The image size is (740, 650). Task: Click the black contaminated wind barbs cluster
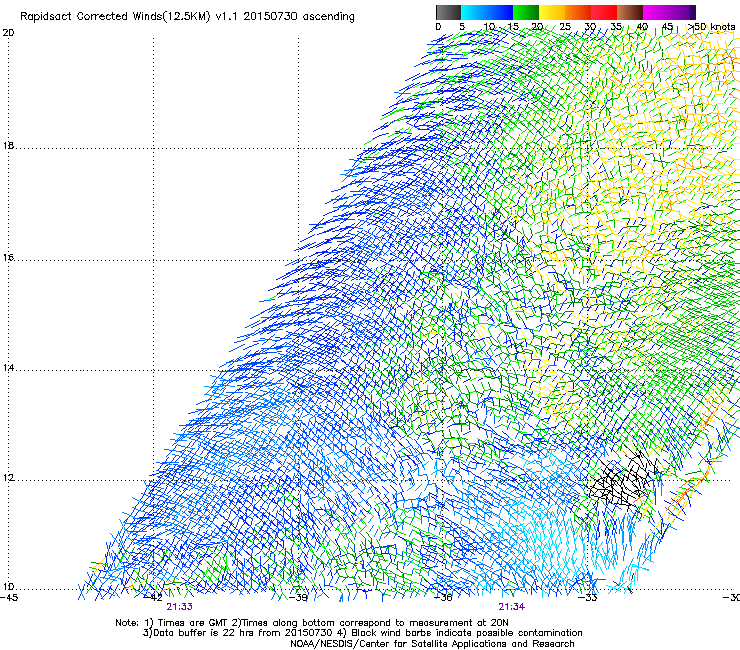623,479
